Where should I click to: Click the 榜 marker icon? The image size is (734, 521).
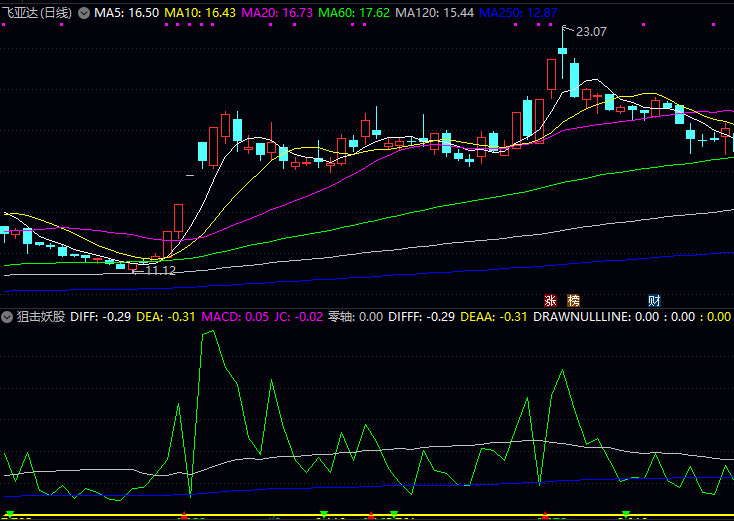pyautogui.click(x=573, y=300)
